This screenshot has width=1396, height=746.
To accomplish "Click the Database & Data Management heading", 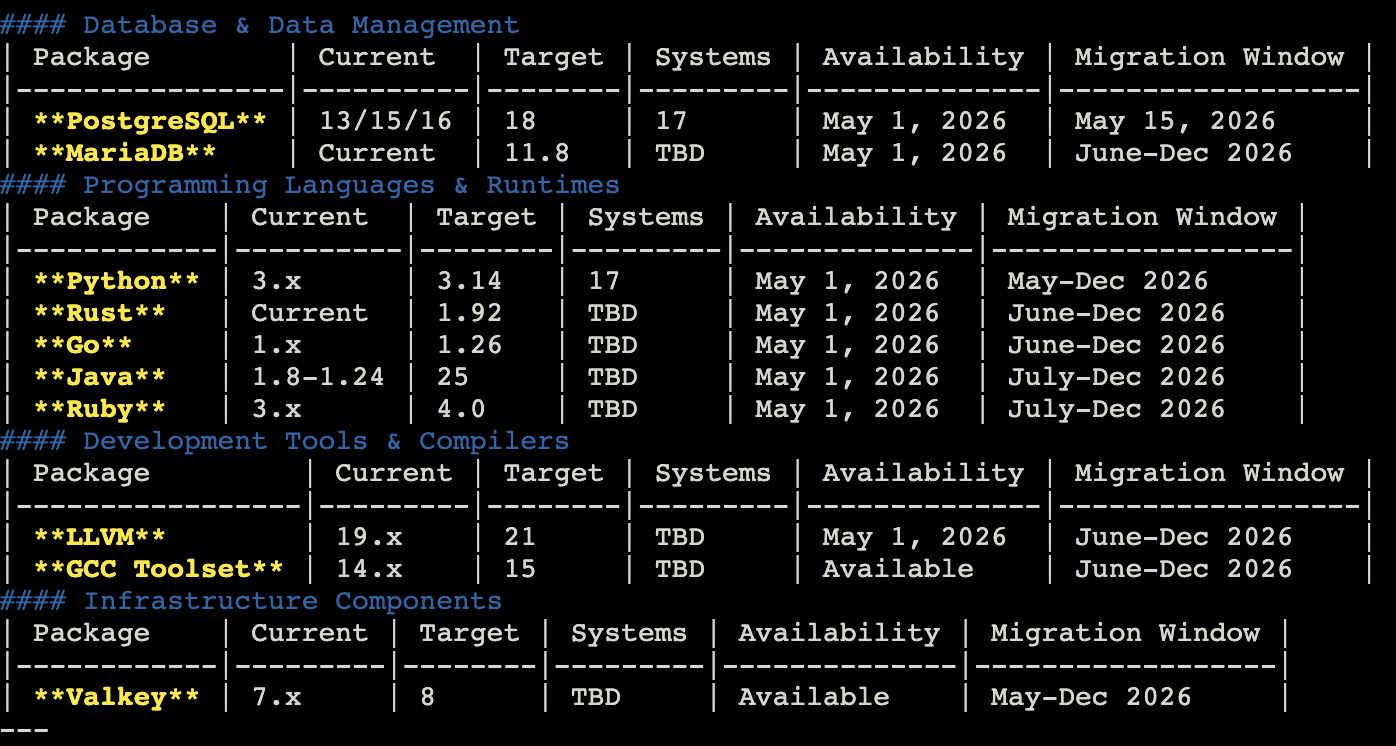I will (301, 25).
